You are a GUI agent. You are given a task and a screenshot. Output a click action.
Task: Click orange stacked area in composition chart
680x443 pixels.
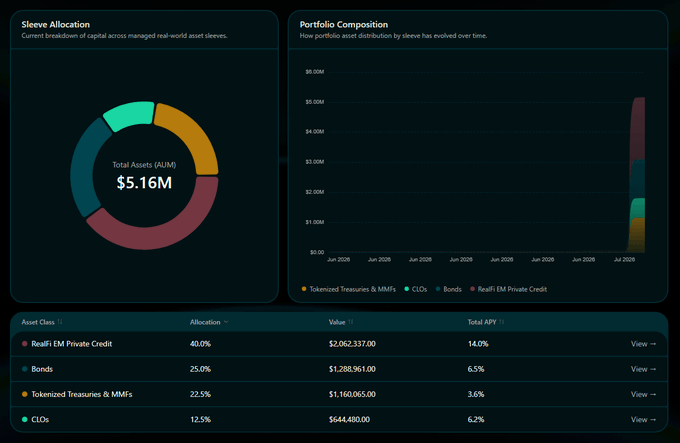638,235
